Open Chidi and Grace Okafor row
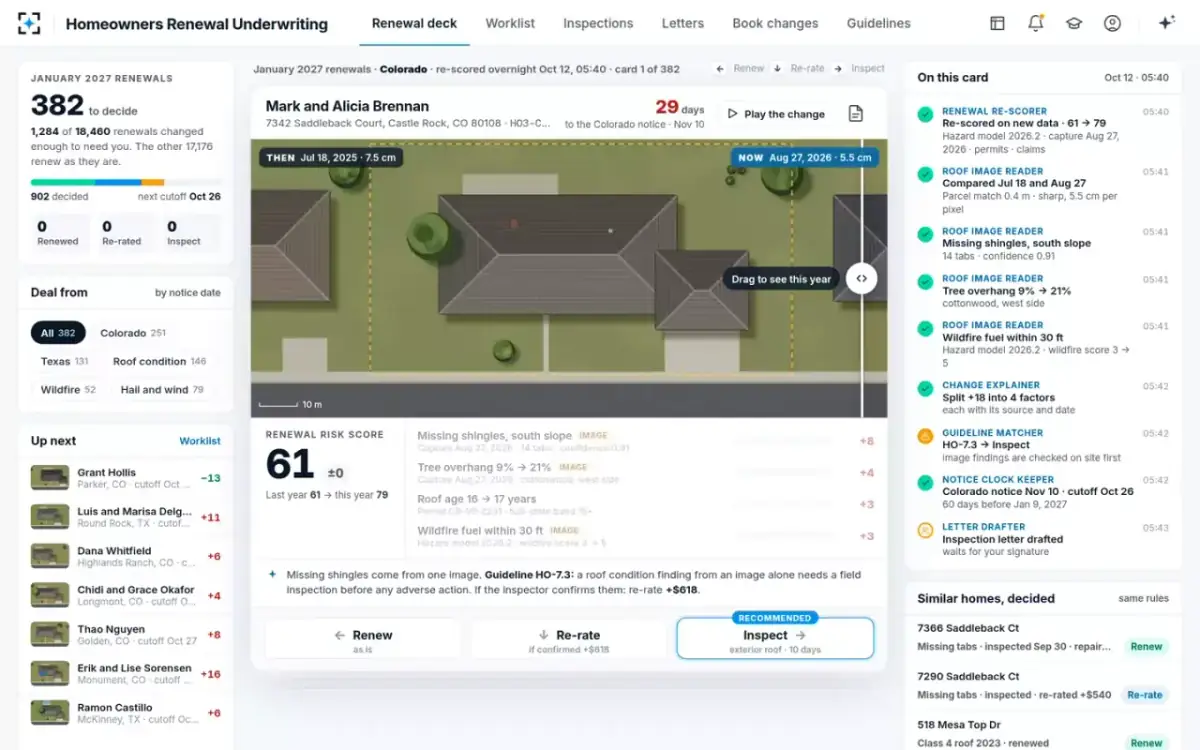This screenshot has width=1200, height=750. tap(126, 595)
